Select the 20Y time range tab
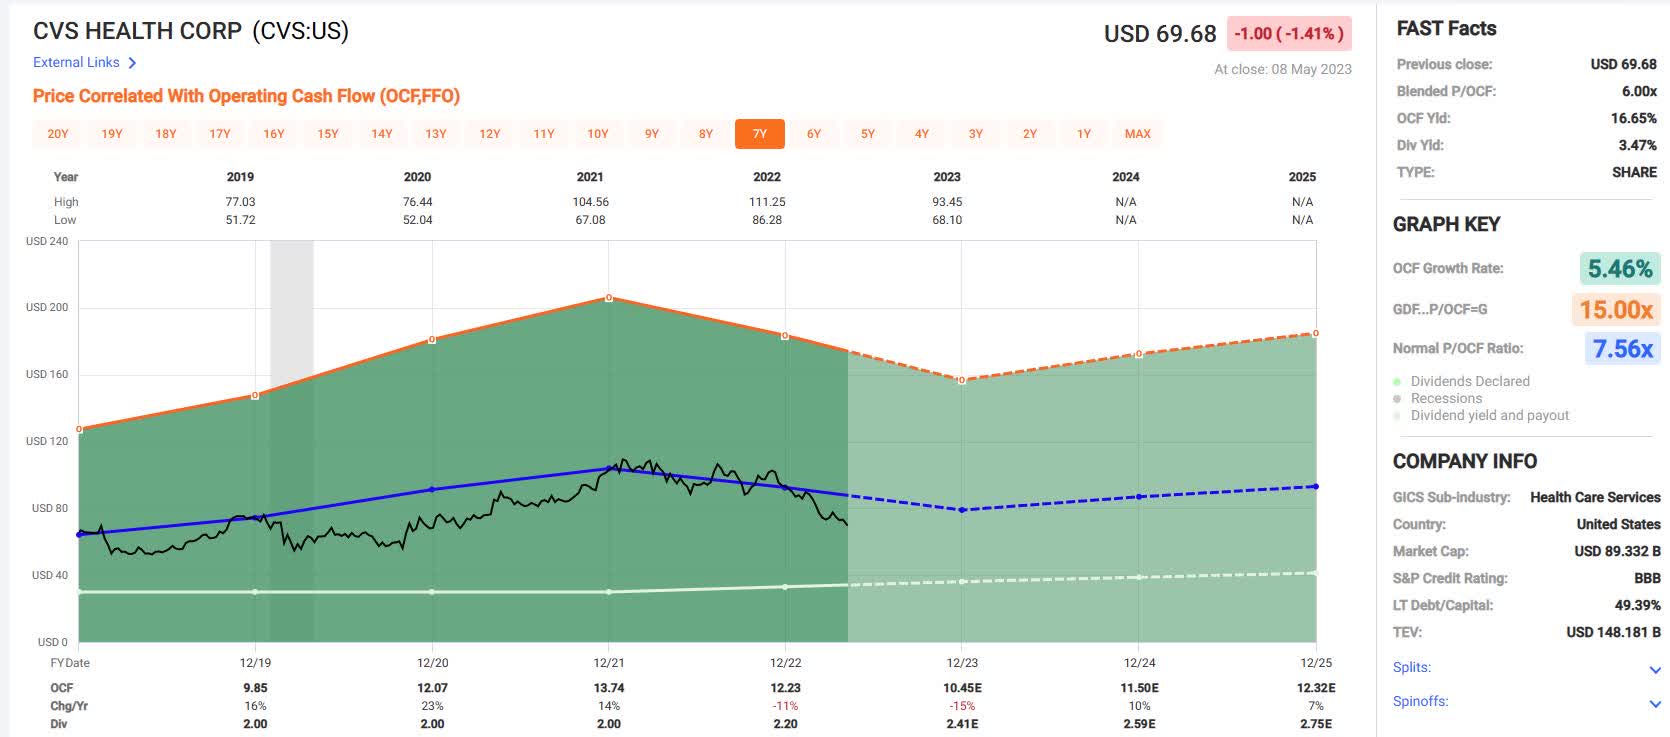The height and width of the screenshot is (737, 1670). (58, 134)
